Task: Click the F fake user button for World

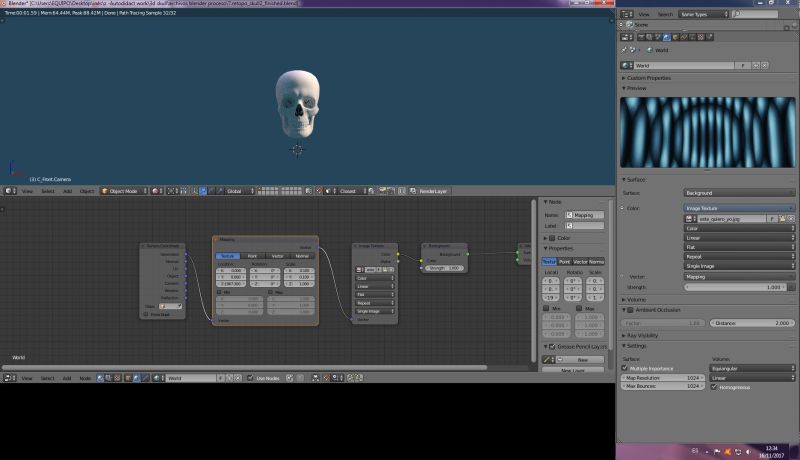Action: tap(742, 65)
